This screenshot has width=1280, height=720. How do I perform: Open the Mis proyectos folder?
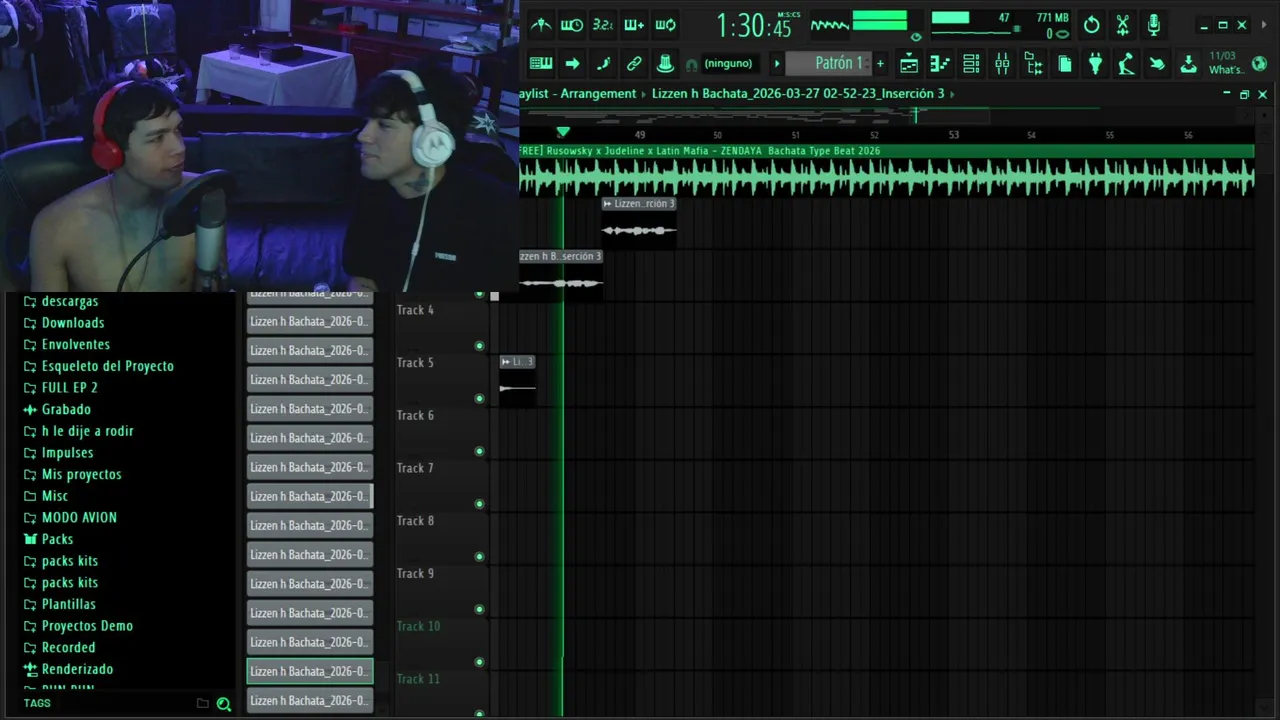click(x=72, y=475)
